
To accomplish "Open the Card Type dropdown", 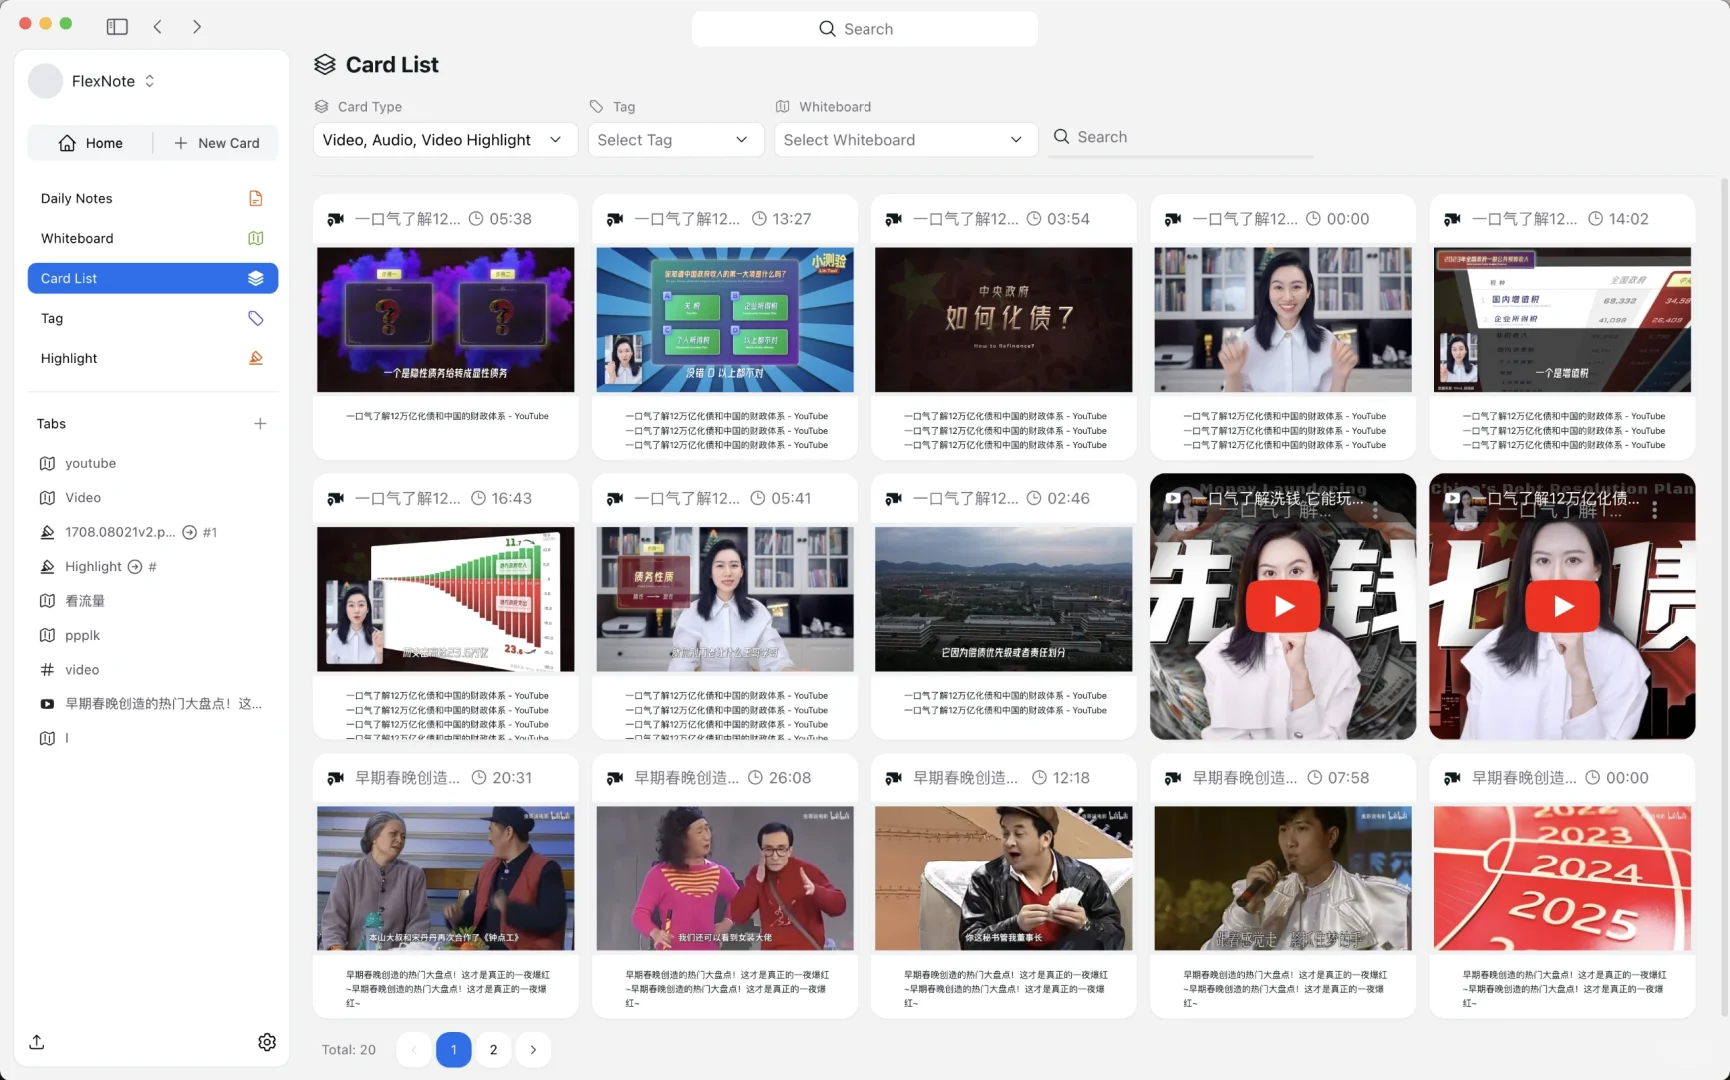I will [445, 140].
